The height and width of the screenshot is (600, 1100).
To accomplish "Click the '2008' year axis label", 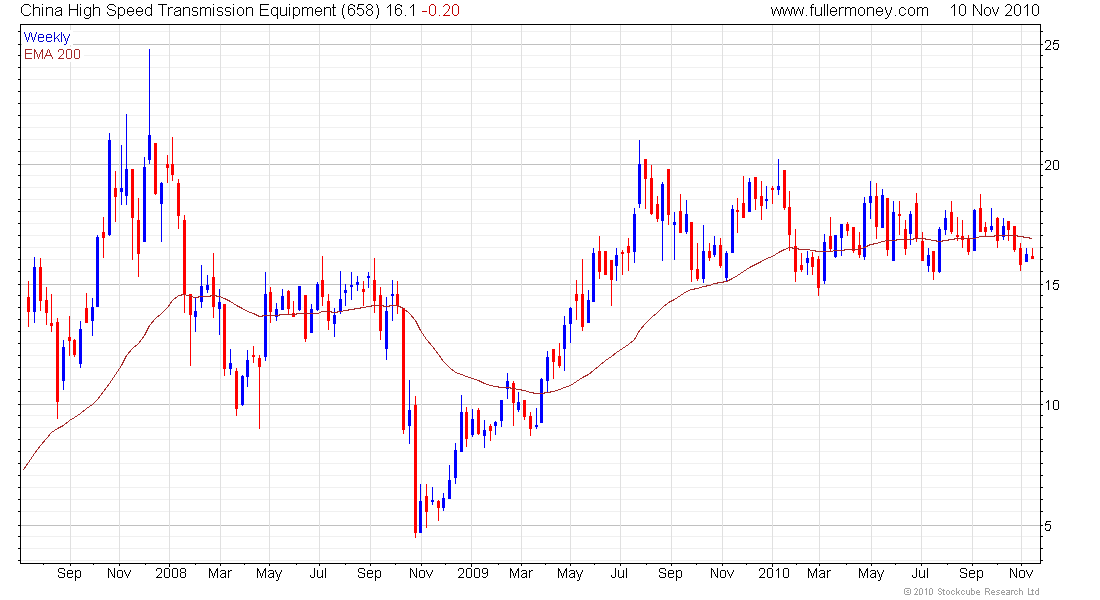I will [171, 573].
